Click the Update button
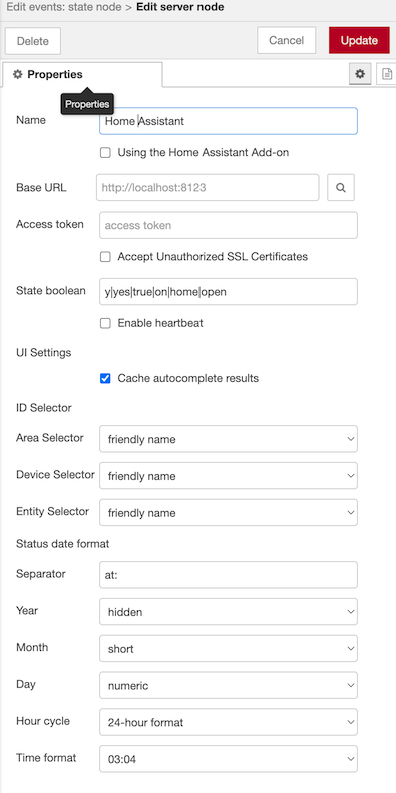The width and height of the screenshot is (396, 793). point(359,40)
